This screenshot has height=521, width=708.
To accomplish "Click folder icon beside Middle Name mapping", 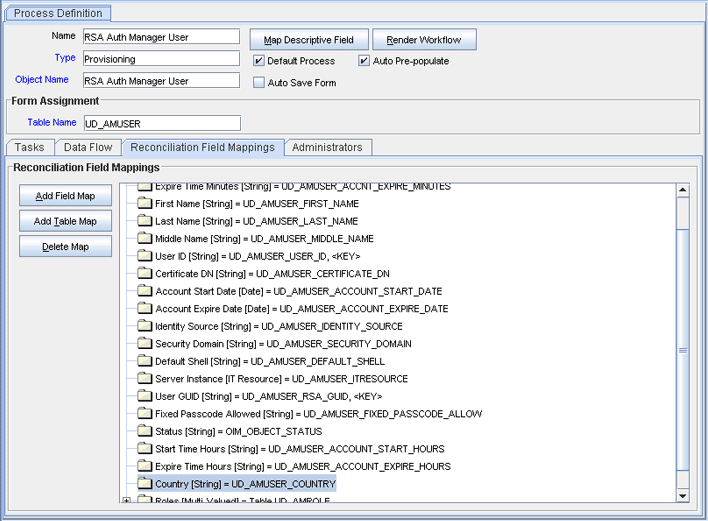I will click(144, 238).
